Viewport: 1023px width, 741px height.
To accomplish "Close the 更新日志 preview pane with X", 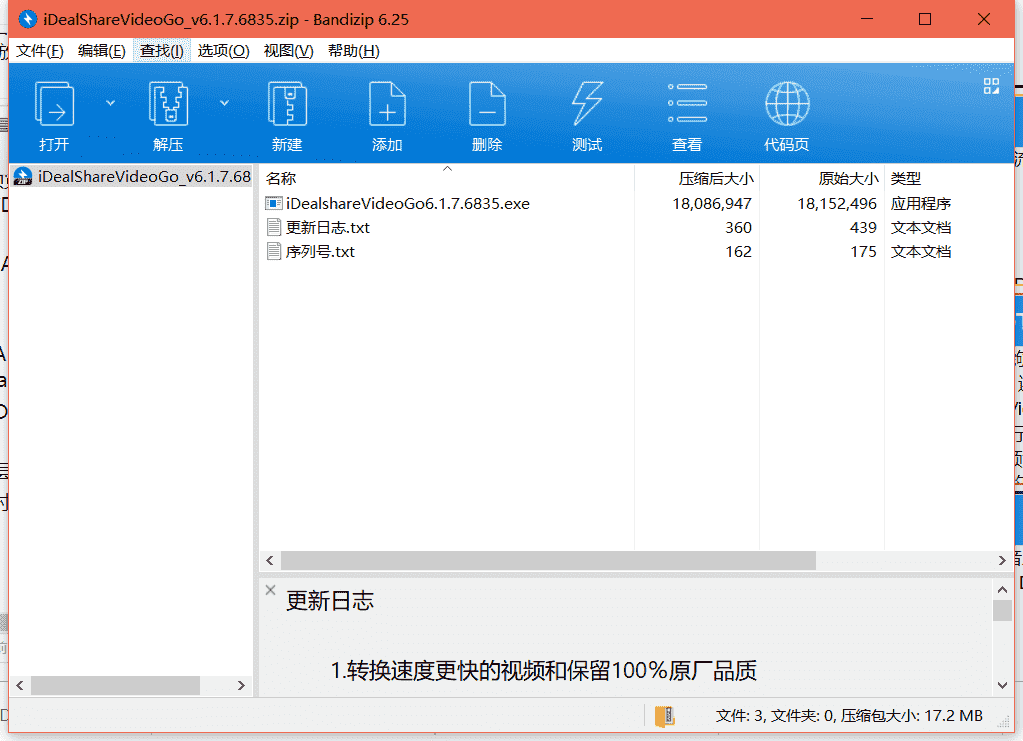I will (270, 590).
